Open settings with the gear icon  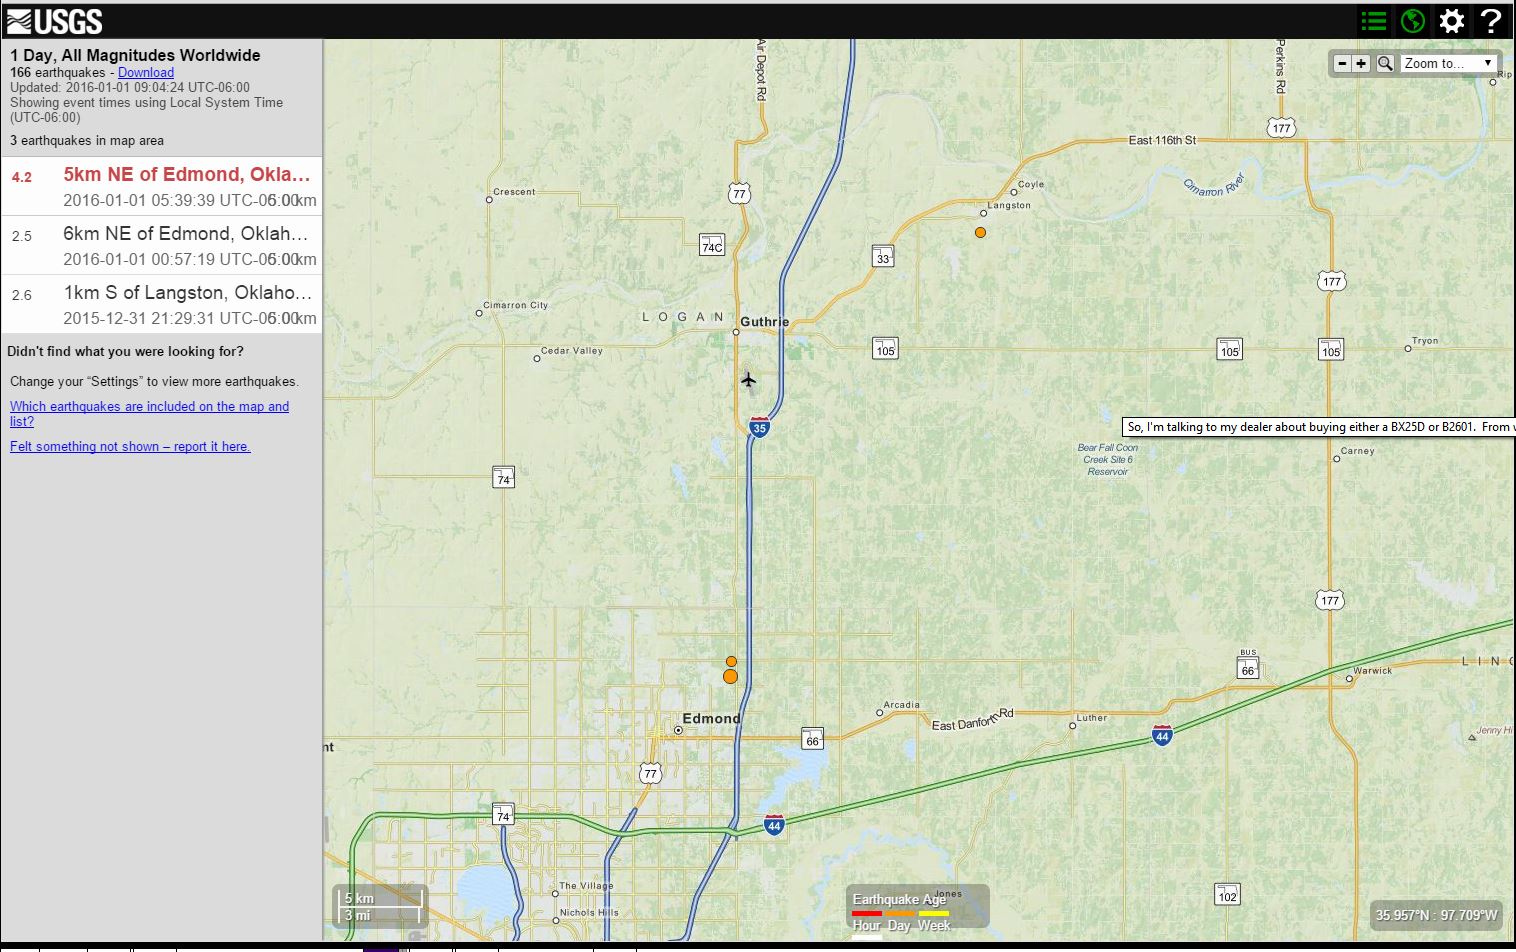click(1451, 21)
